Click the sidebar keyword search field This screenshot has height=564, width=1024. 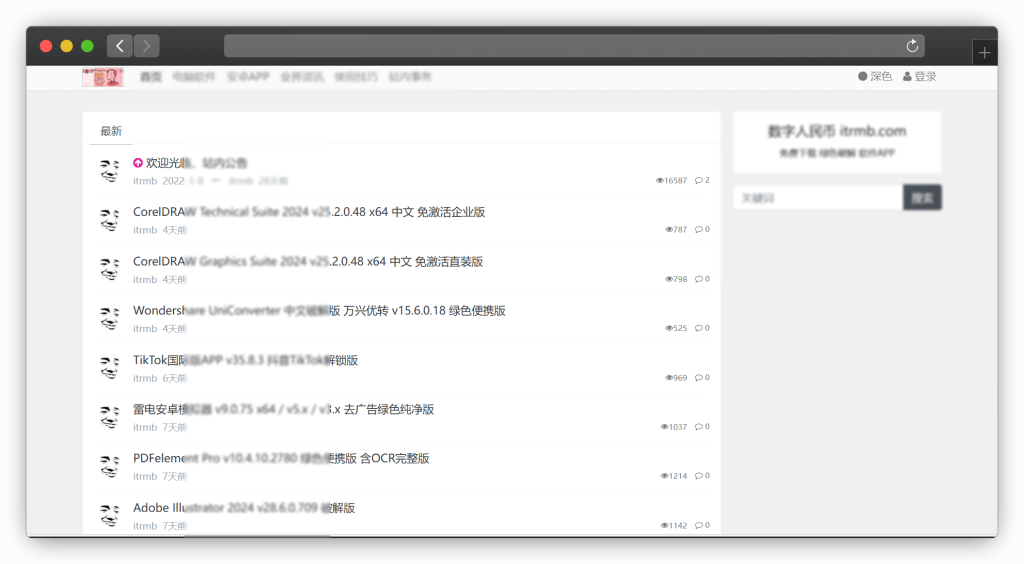[x=818, y=197]
